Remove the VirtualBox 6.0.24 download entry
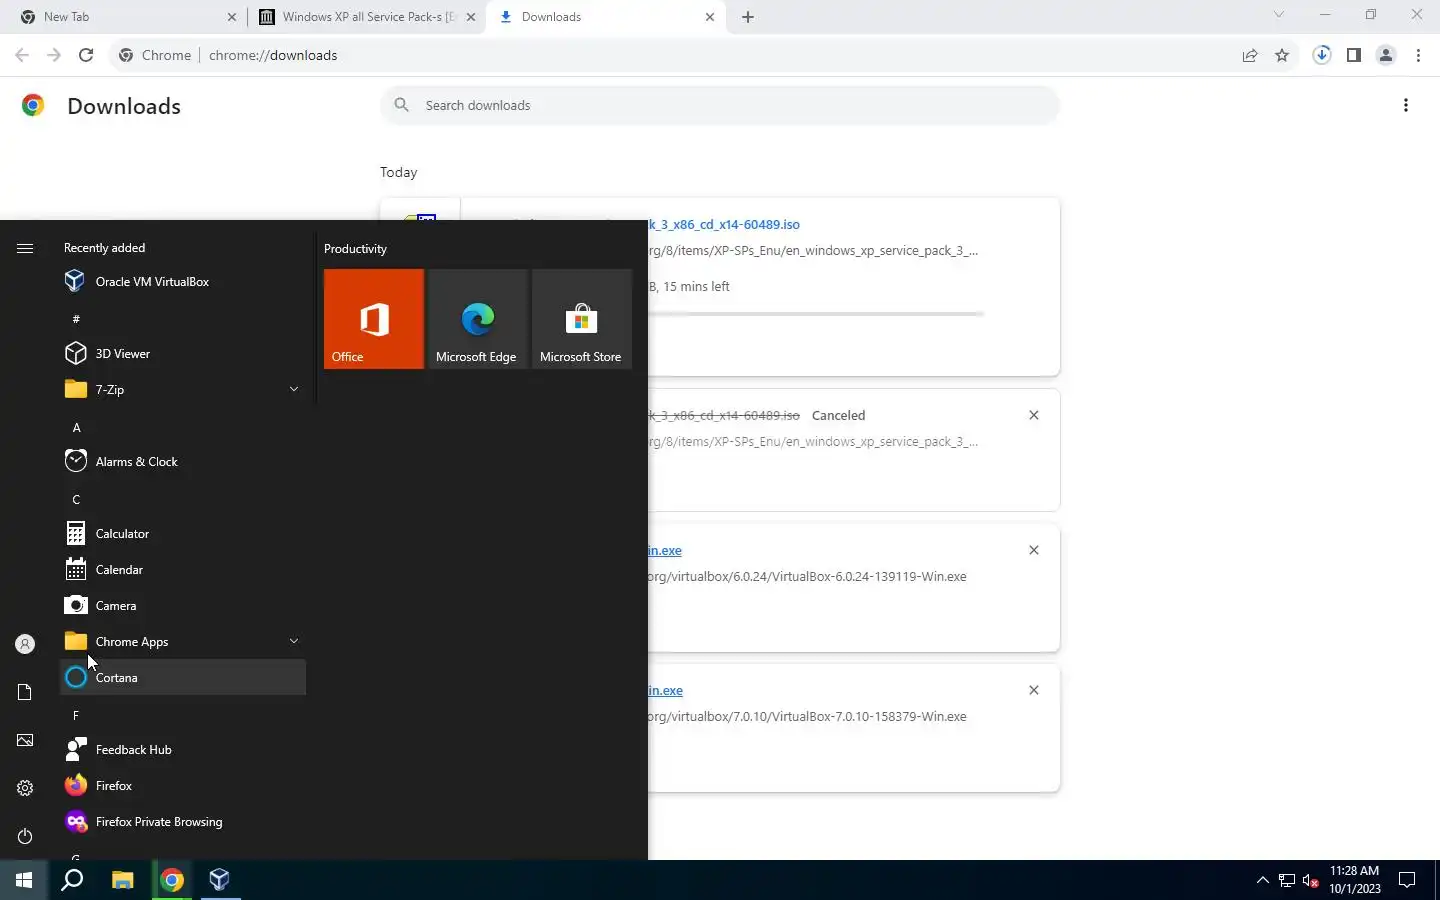 coord(1034,550)
